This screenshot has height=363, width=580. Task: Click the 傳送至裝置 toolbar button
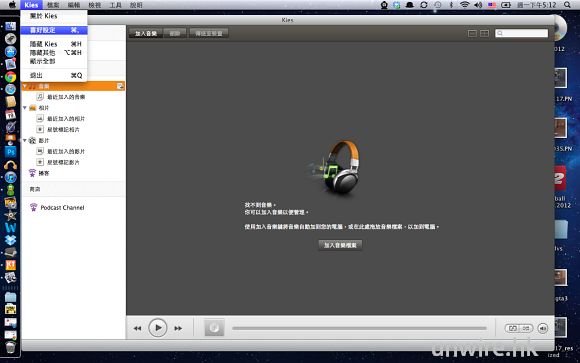pos(209,33)
